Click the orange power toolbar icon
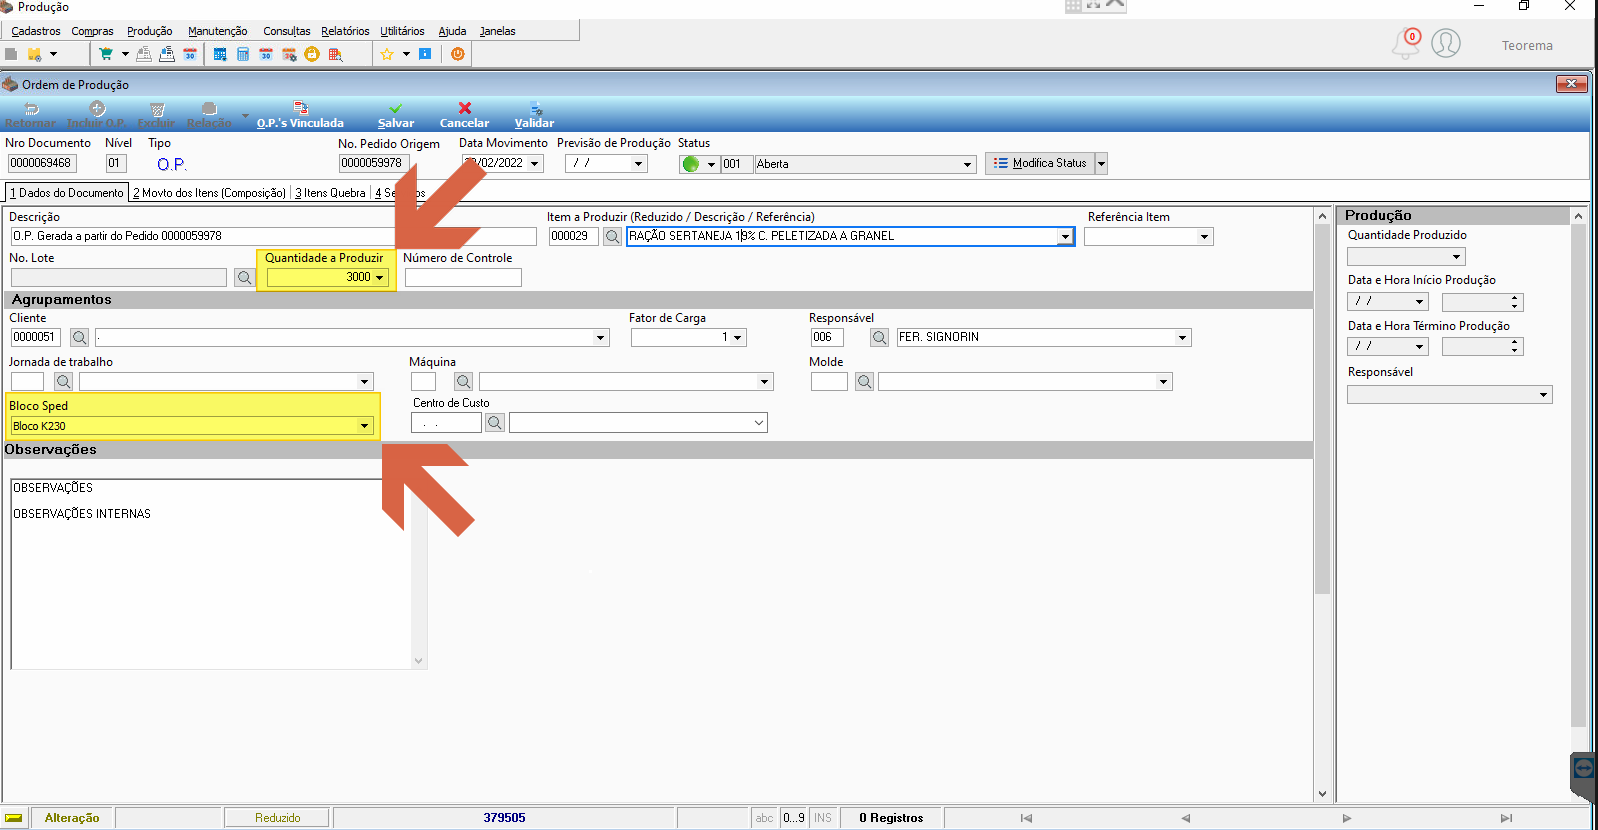This screenshot has height=830, width=1598. pos(458,54)
